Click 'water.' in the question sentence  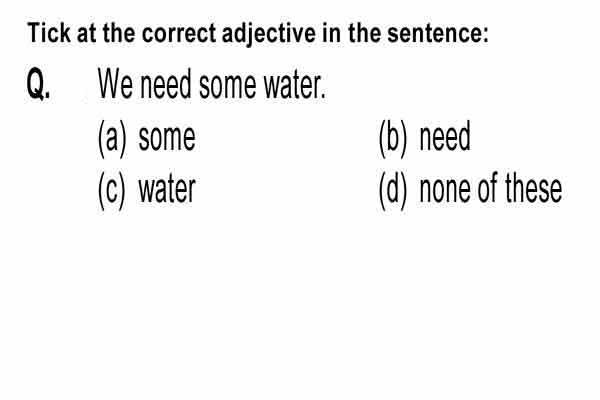click(x=295, y=86)
